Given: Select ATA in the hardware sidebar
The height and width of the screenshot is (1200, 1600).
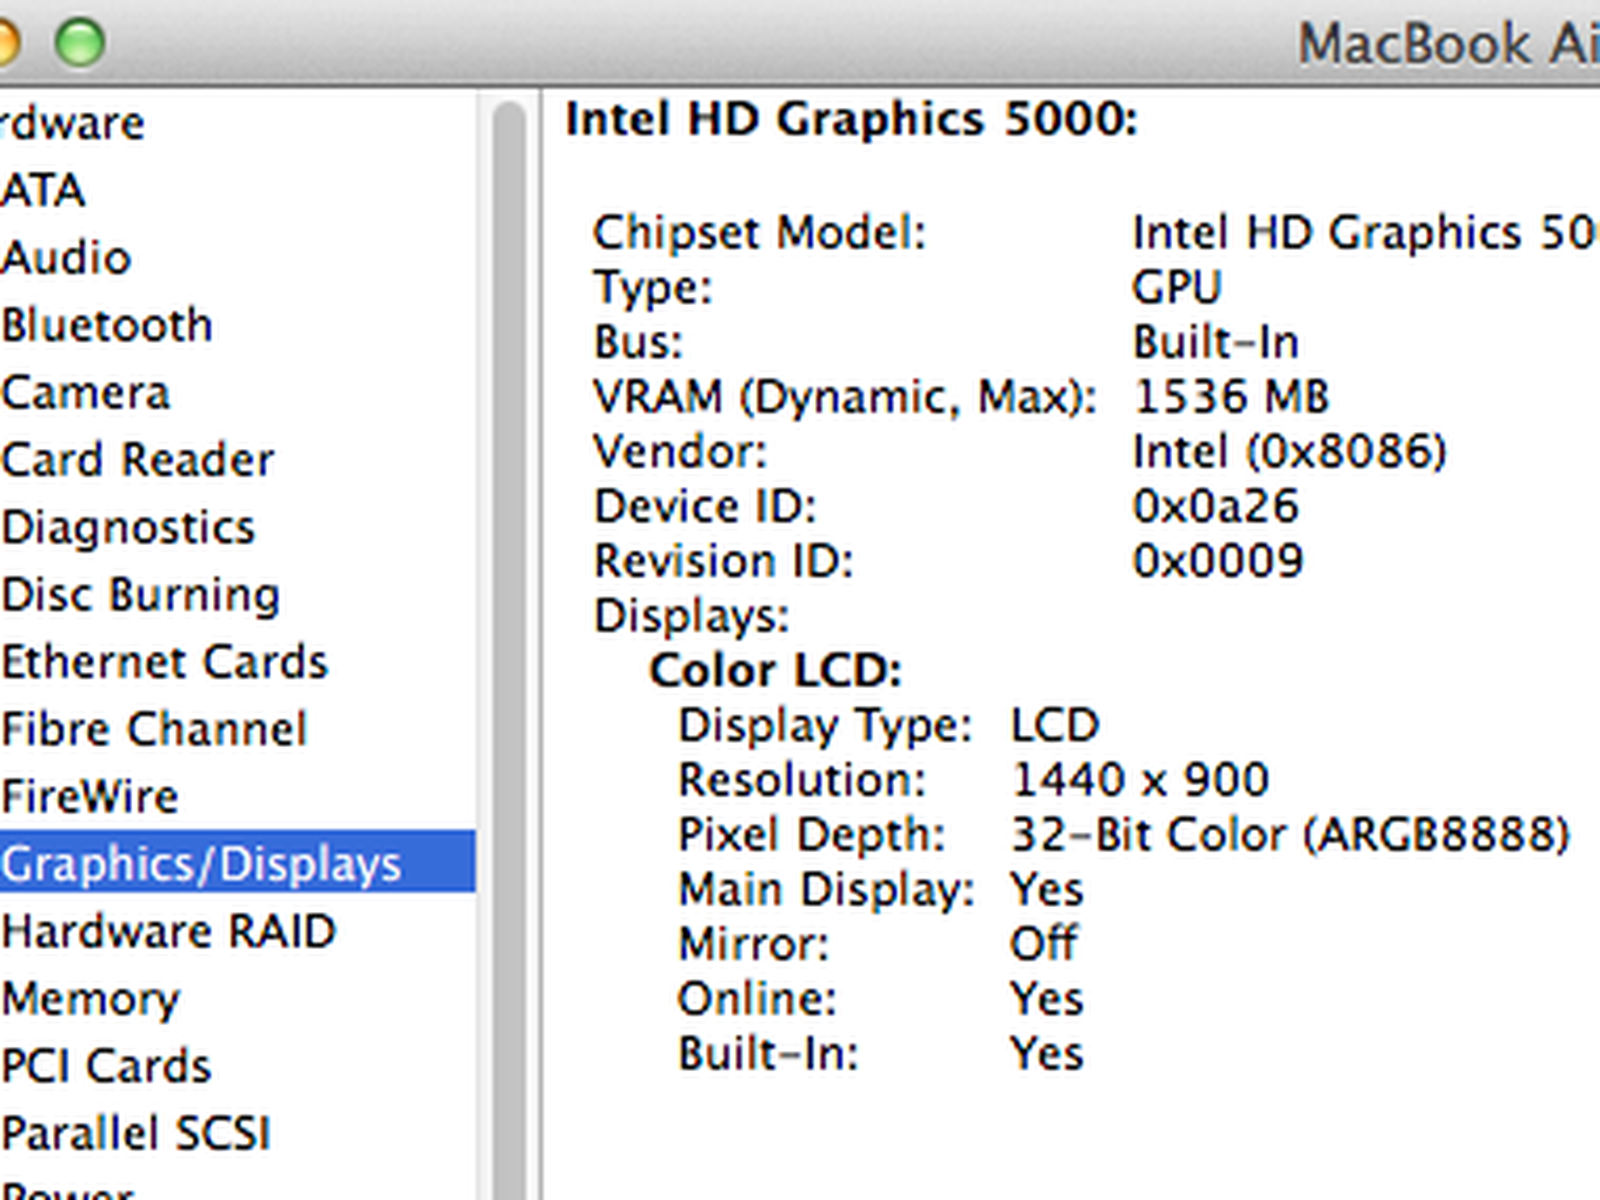Looking at the screenshot, I should (x=42, y=190).
